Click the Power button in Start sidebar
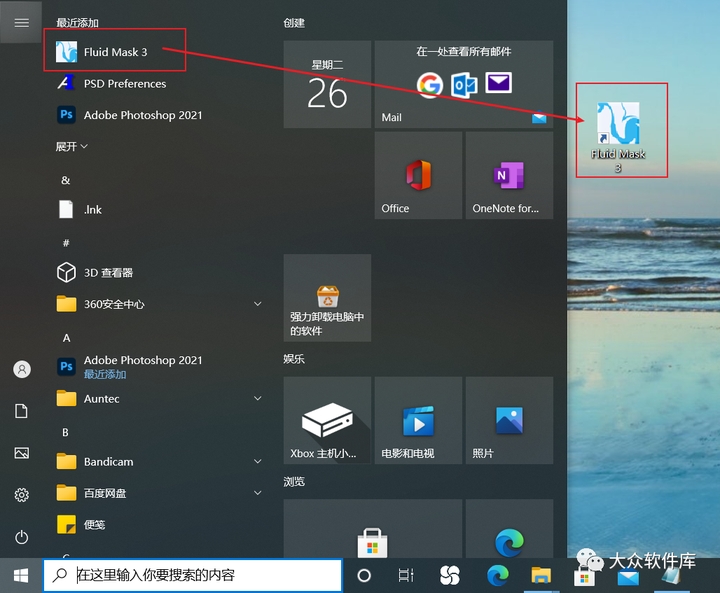The width and height of the screenshot is (720, 593). coord(22,537)
